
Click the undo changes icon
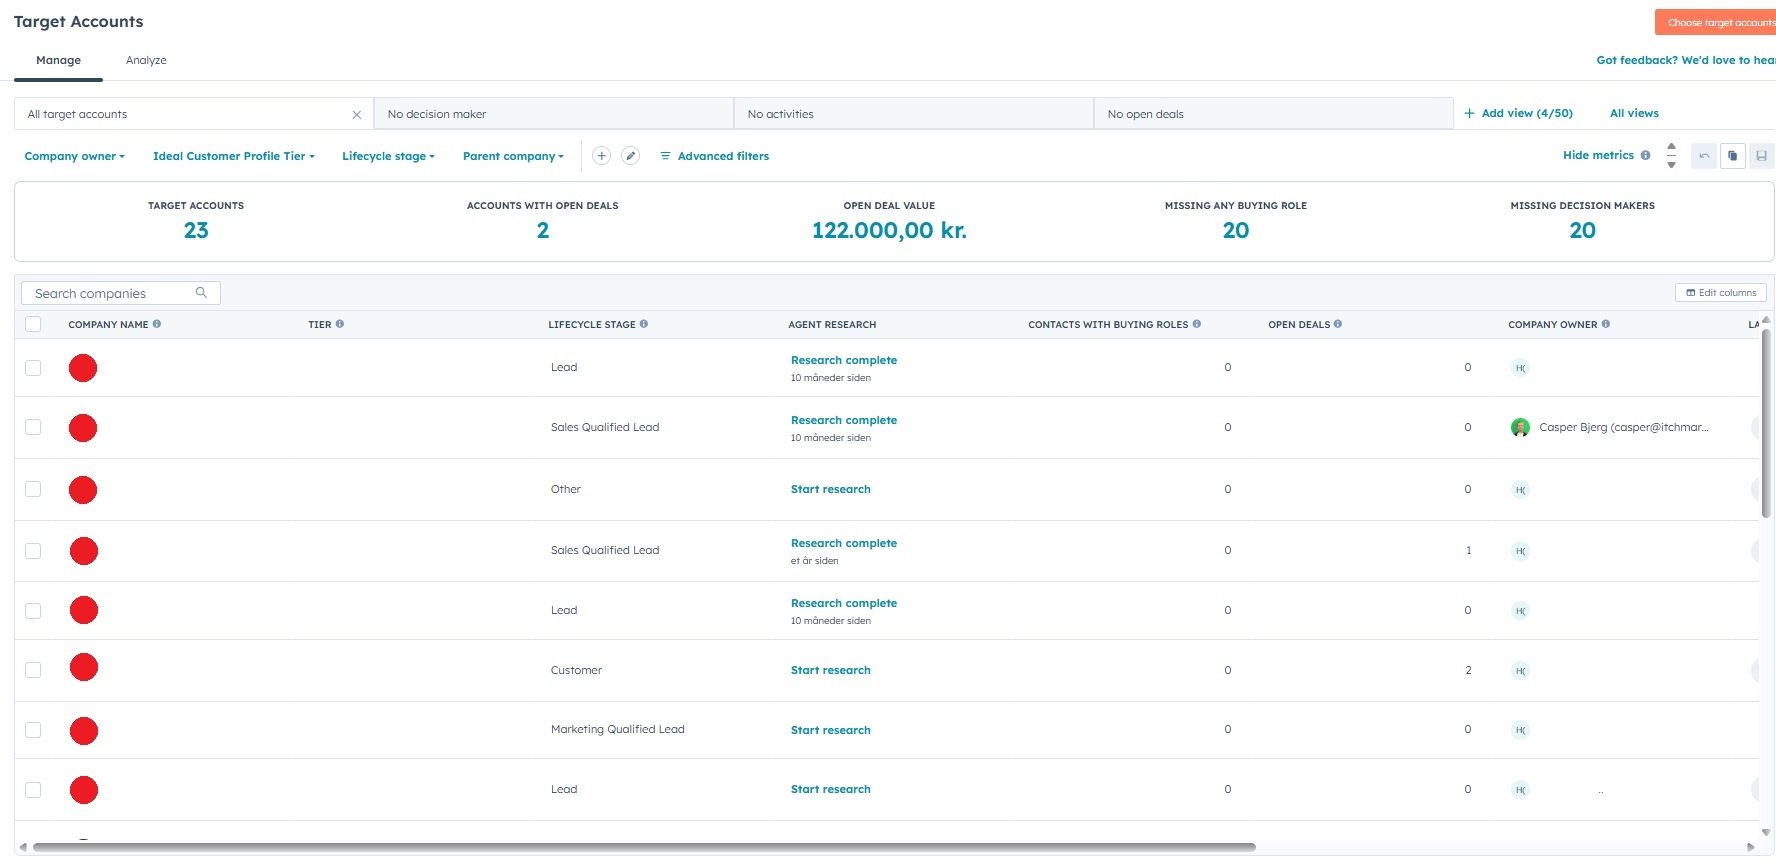1704,156
